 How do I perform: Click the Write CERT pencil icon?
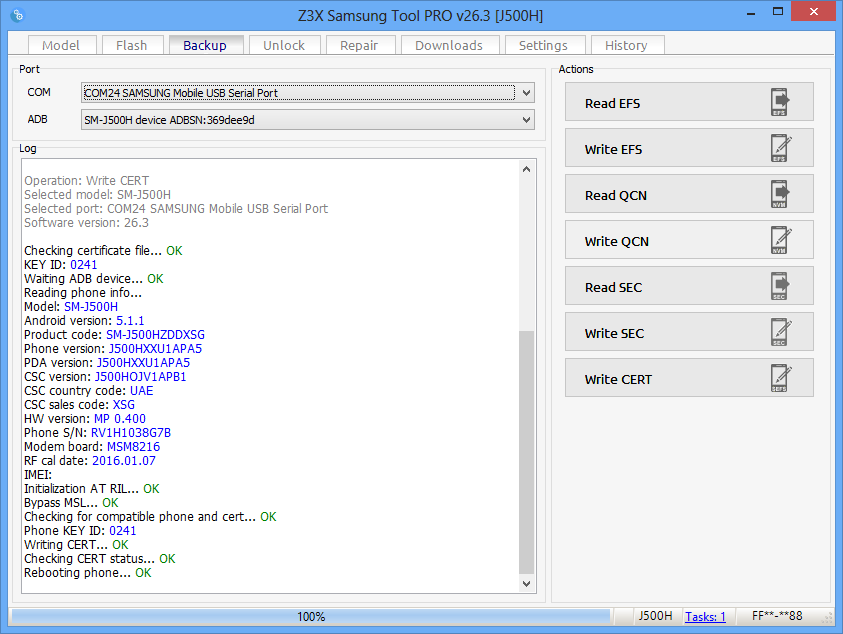(781, 377)
